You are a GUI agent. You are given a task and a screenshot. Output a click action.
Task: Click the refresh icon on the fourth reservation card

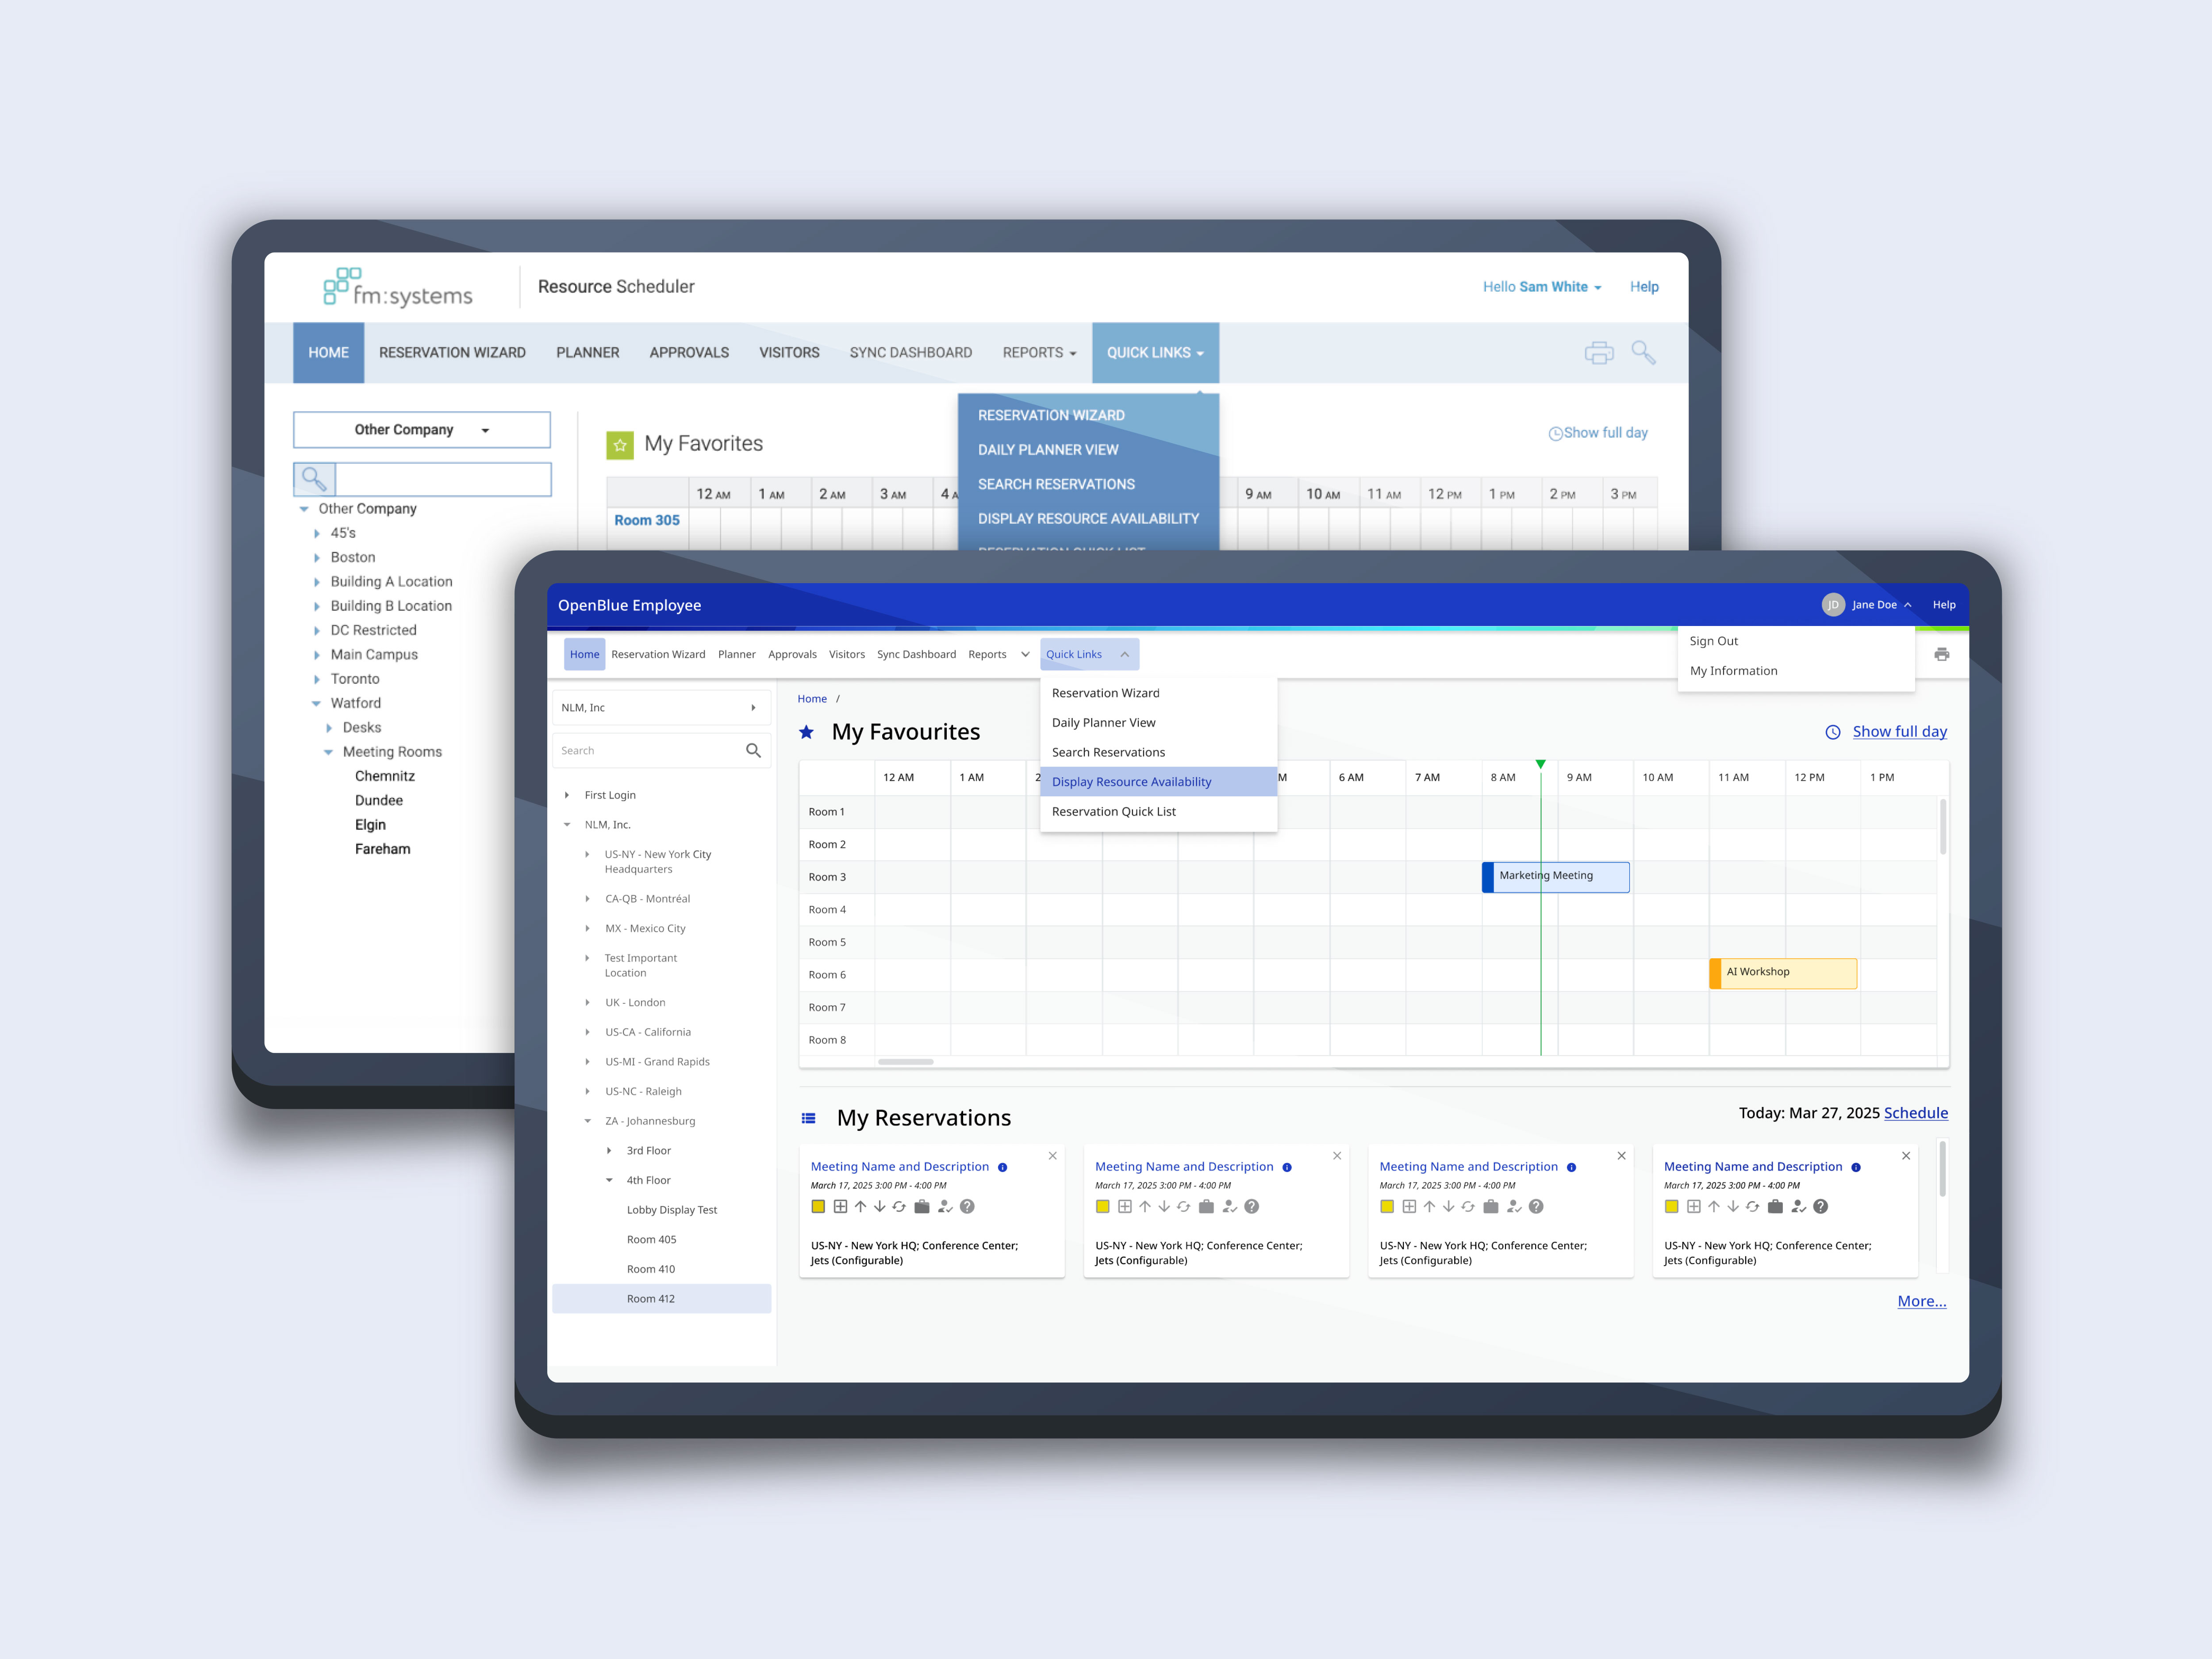point(1752,1206)
